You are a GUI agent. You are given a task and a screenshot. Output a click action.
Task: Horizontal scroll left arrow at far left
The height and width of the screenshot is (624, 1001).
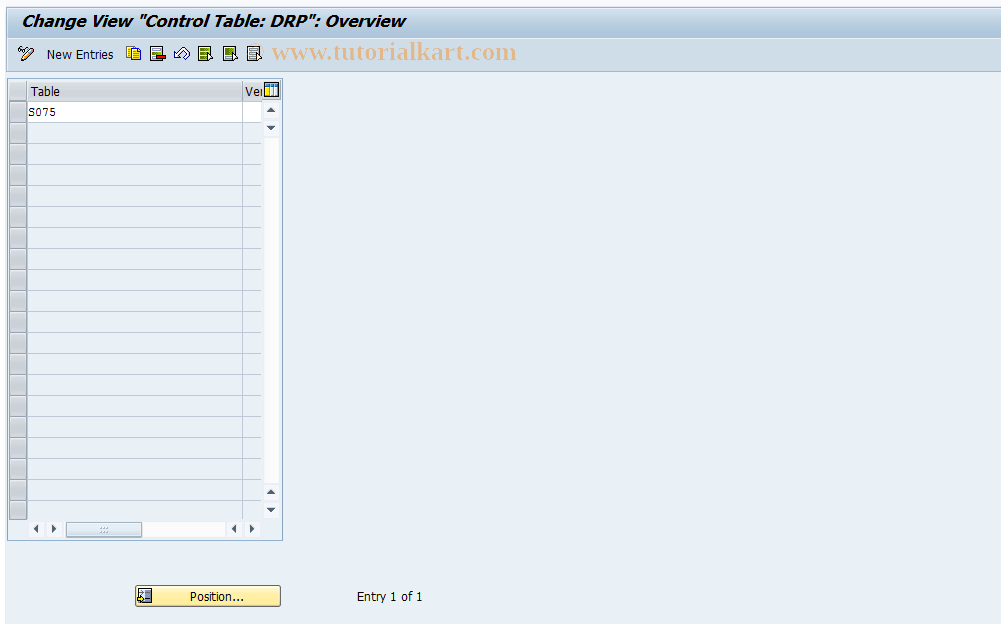(36, 529)
